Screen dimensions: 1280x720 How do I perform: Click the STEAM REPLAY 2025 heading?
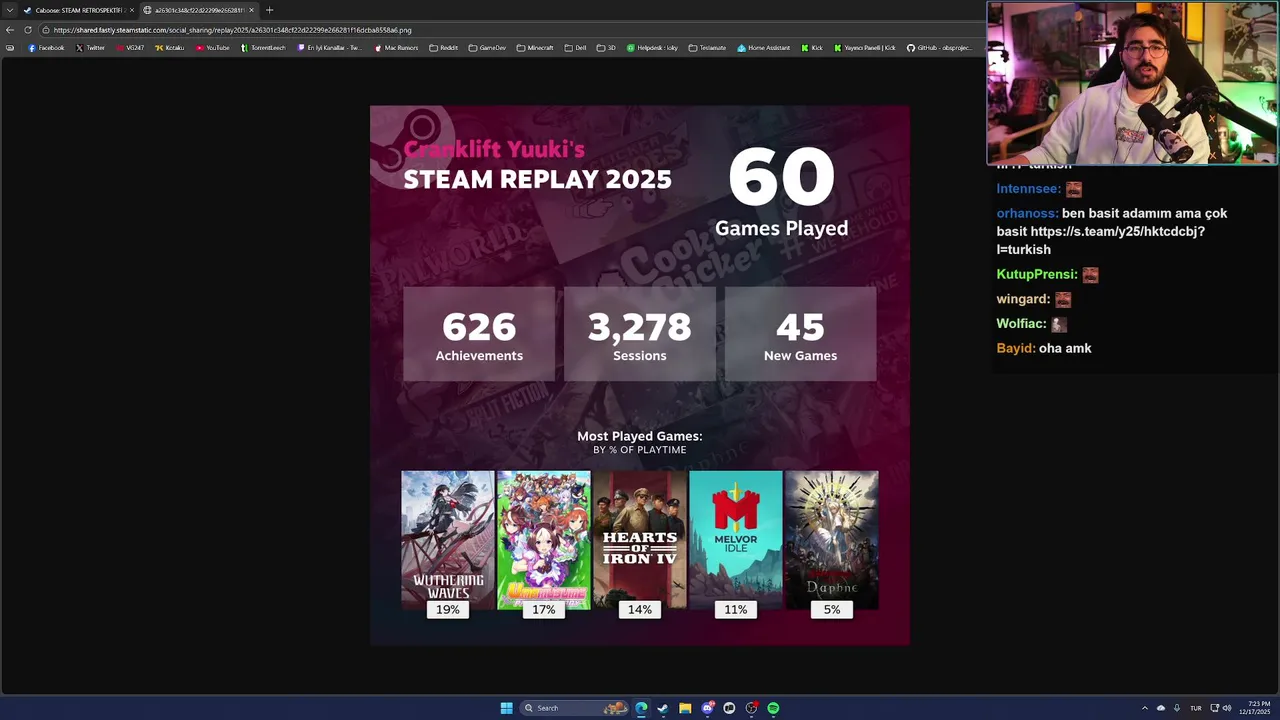pos(537,179)
